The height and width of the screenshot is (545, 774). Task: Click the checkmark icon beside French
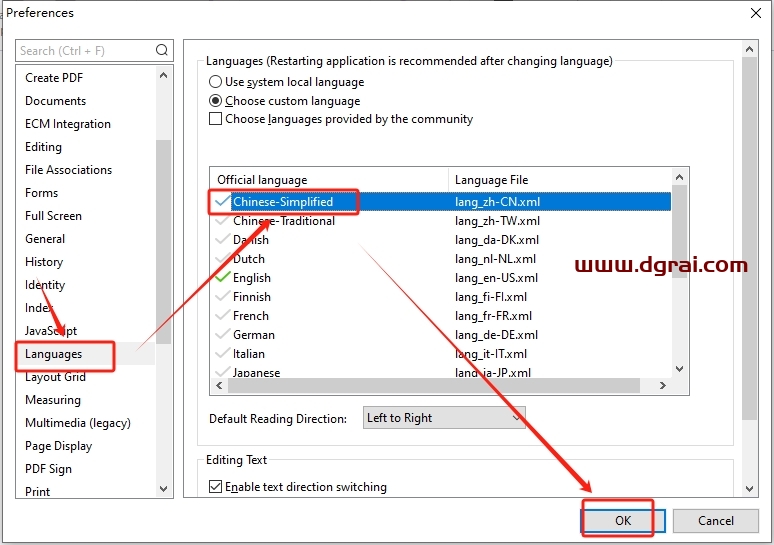(x=222, y=316)
